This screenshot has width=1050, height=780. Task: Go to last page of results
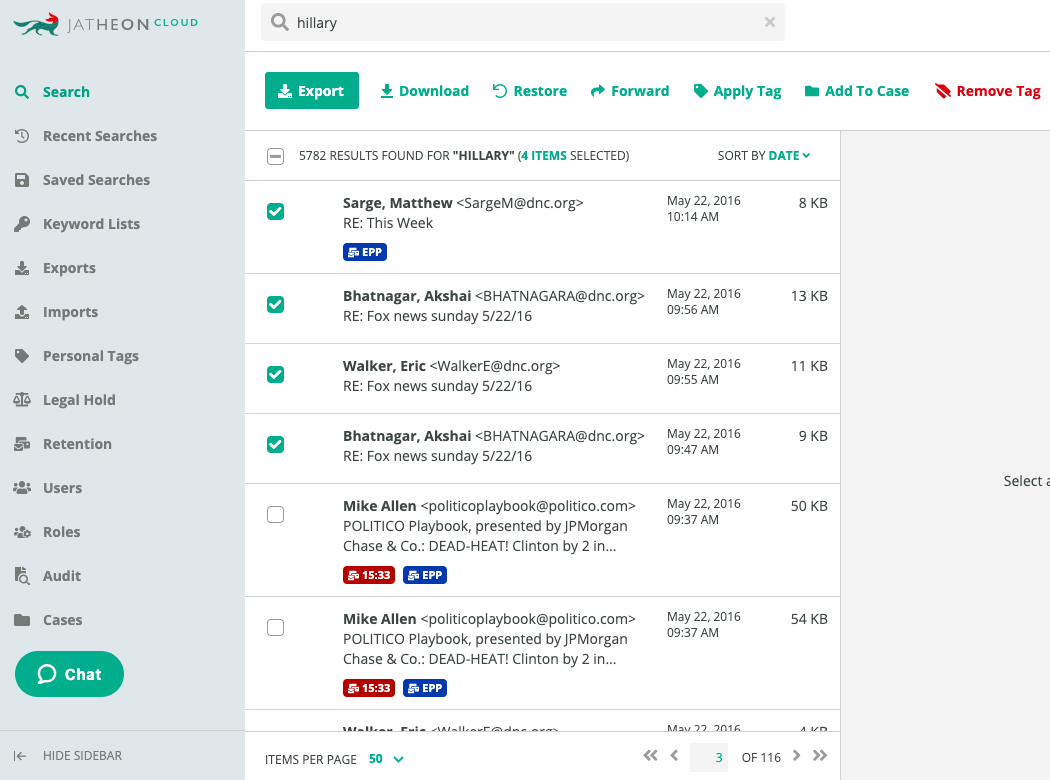click(820, 756)
